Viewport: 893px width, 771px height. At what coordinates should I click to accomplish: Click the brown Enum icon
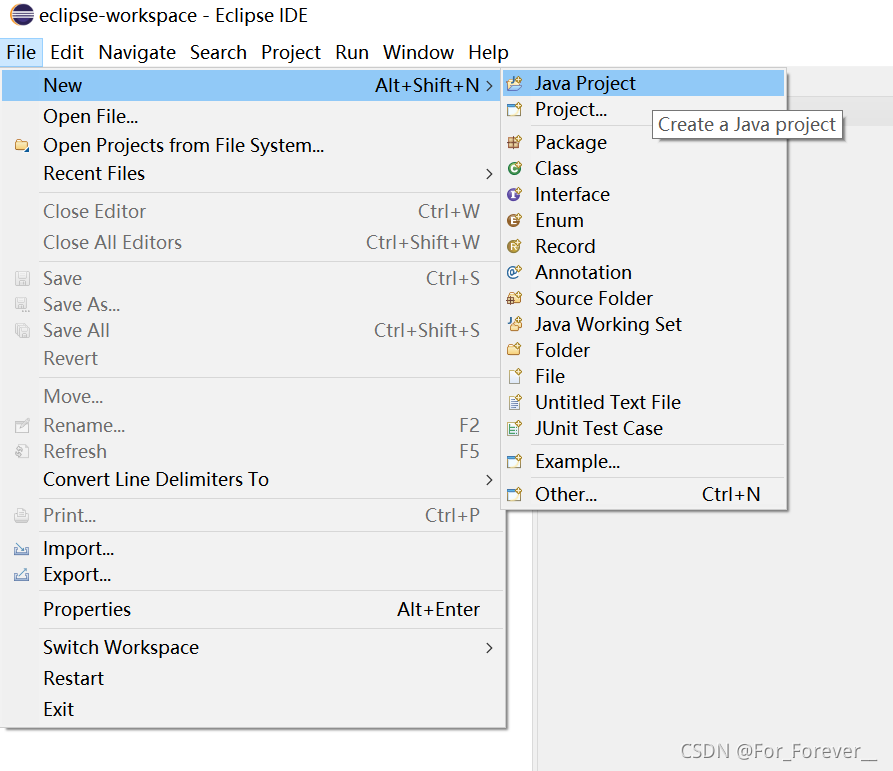click(514, 220)
